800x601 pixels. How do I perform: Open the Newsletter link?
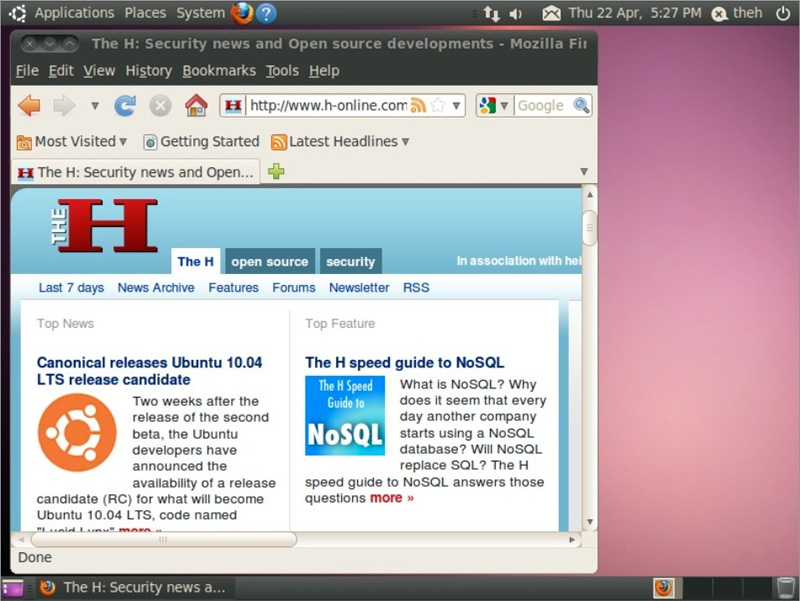pos(359,288)
